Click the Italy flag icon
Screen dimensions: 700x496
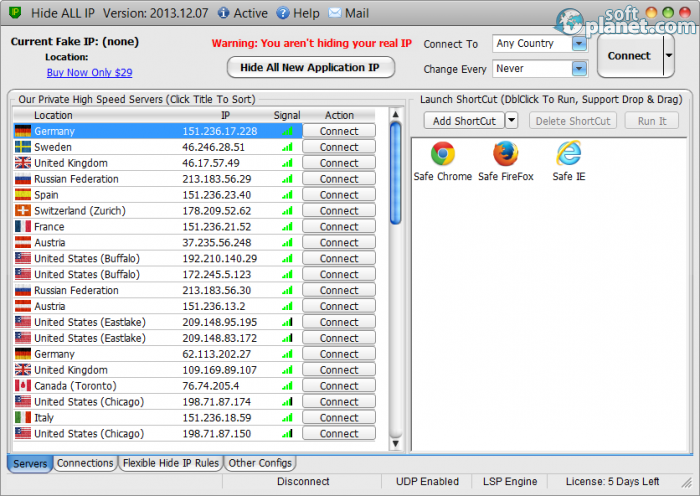point(23,417)
